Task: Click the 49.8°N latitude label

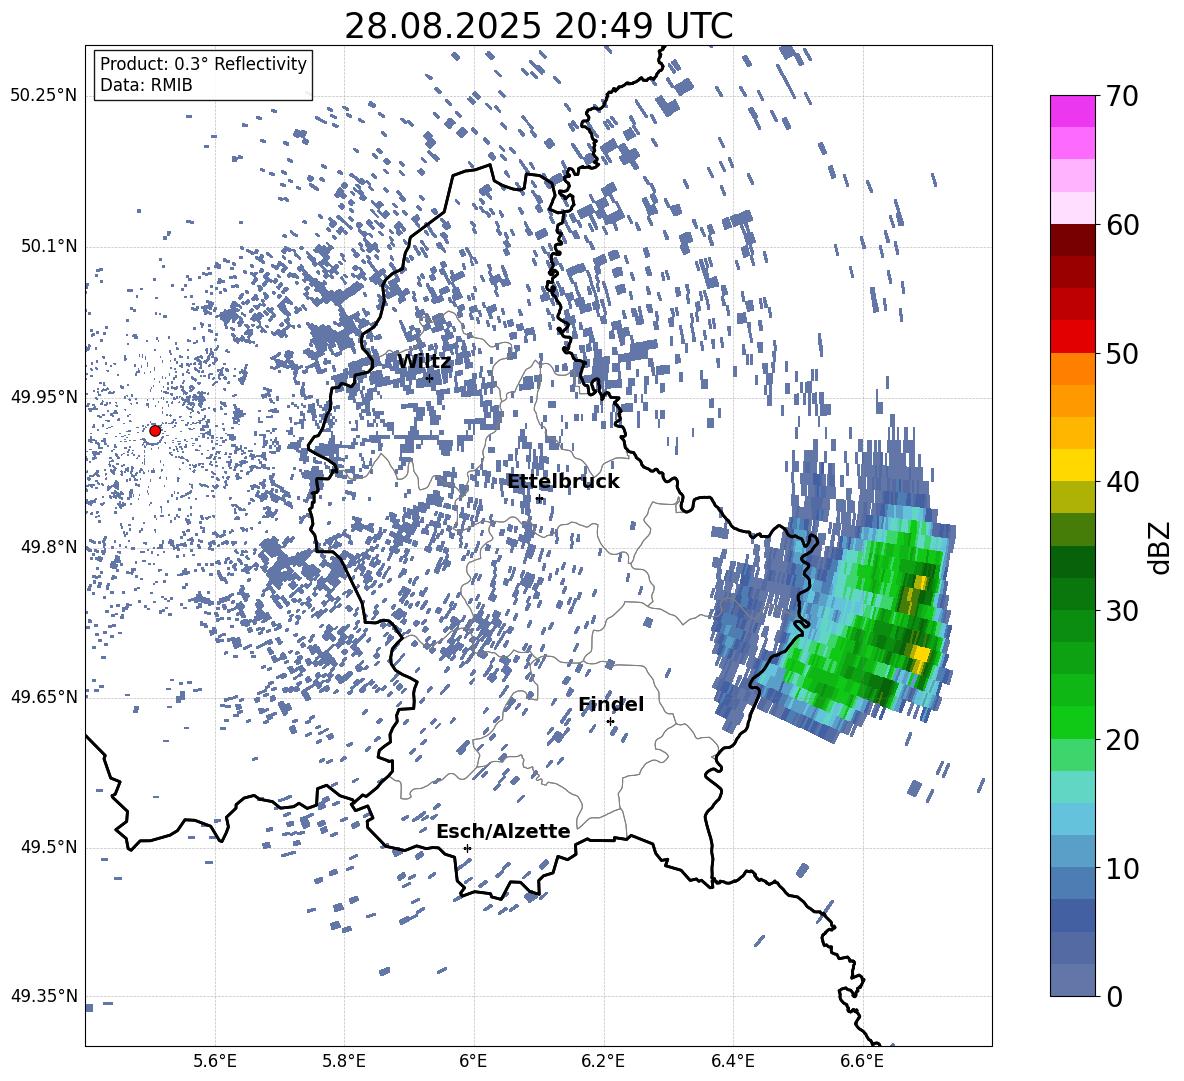Action: (x=49, y=547)
